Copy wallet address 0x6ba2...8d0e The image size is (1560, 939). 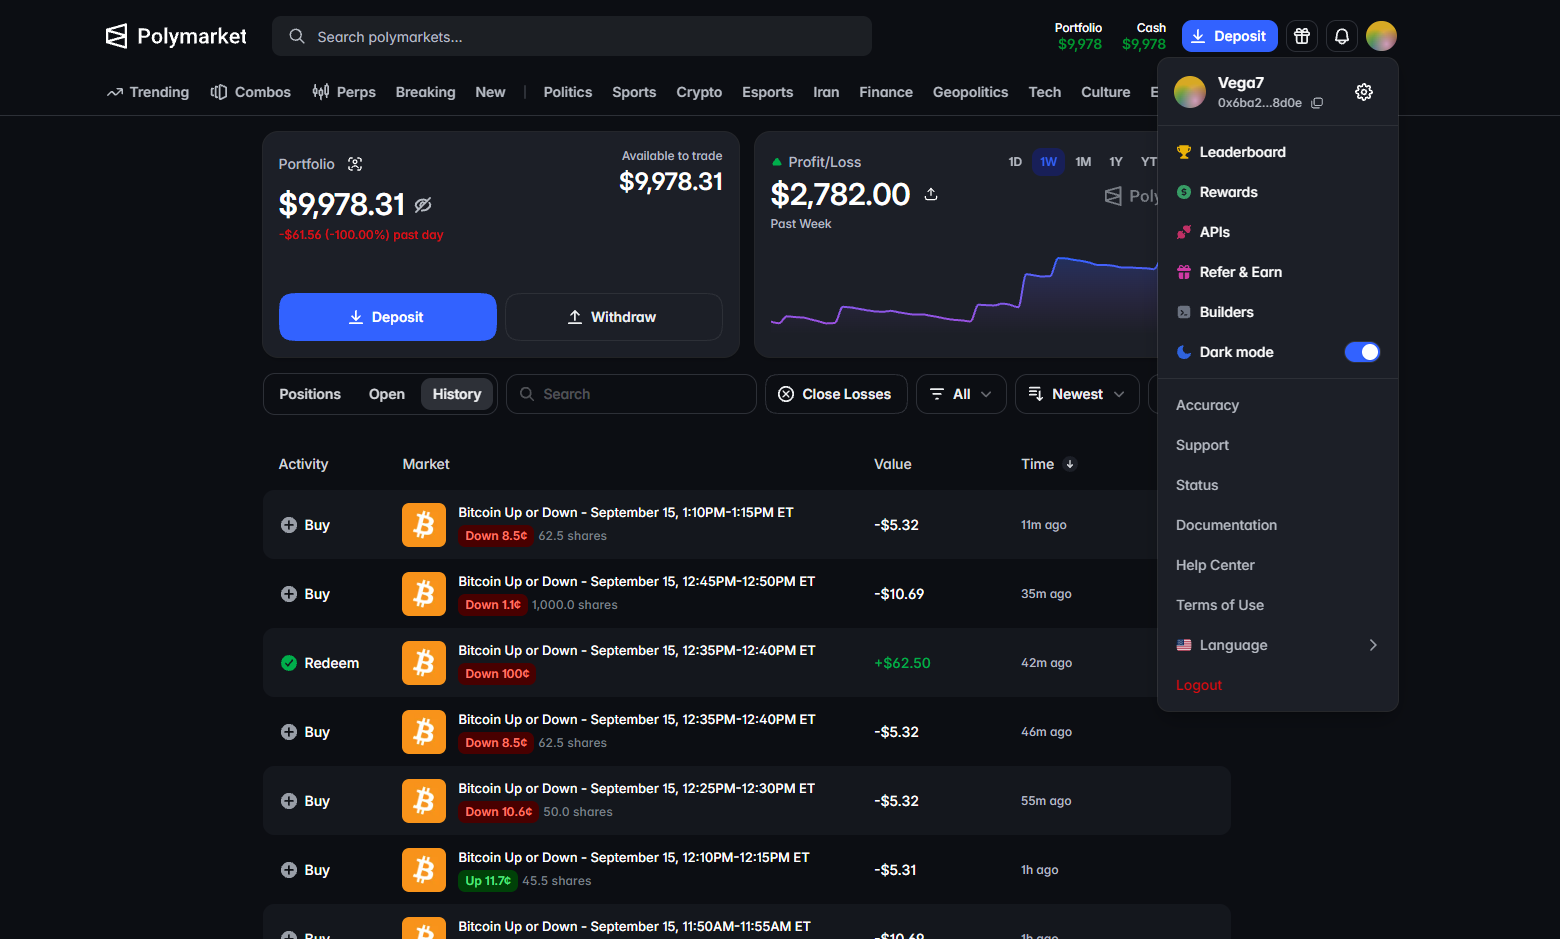[1317, 103]
